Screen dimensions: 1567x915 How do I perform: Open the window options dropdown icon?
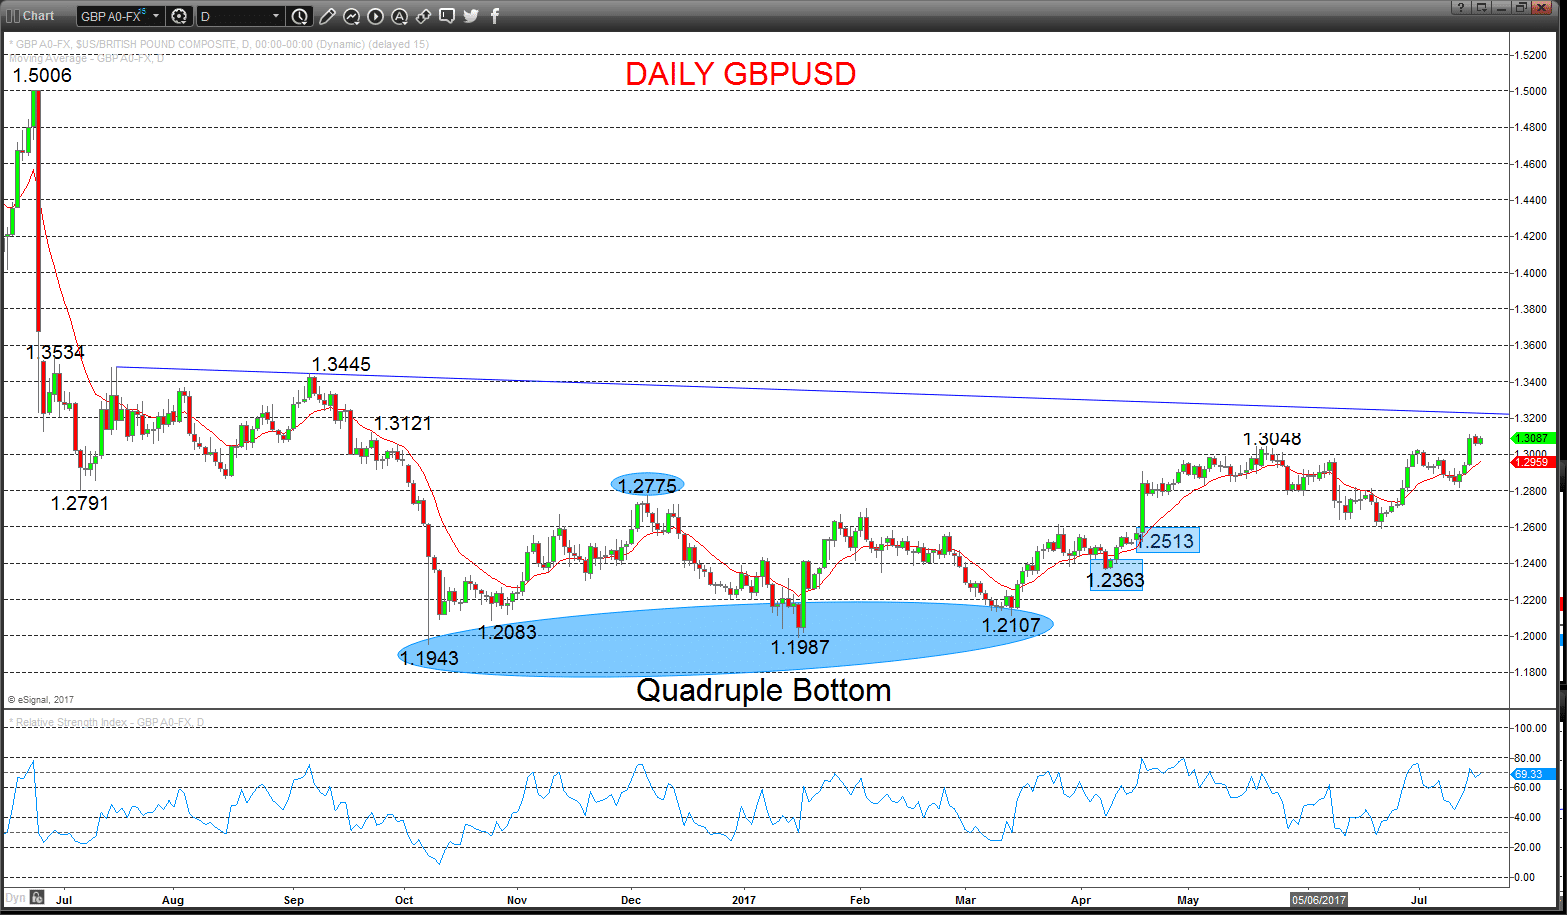(1481, 8)
